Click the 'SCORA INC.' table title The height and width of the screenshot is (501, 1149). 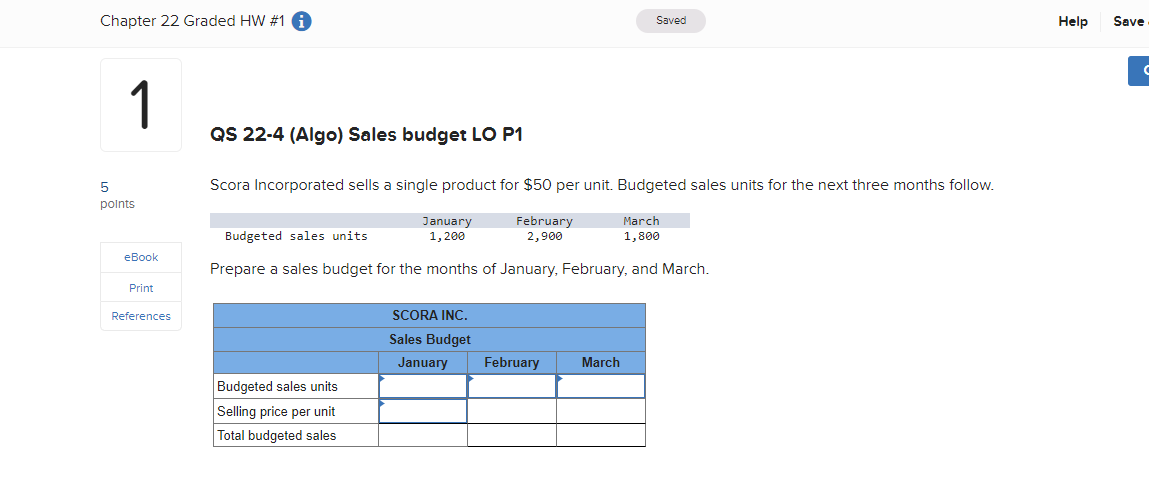429,316
